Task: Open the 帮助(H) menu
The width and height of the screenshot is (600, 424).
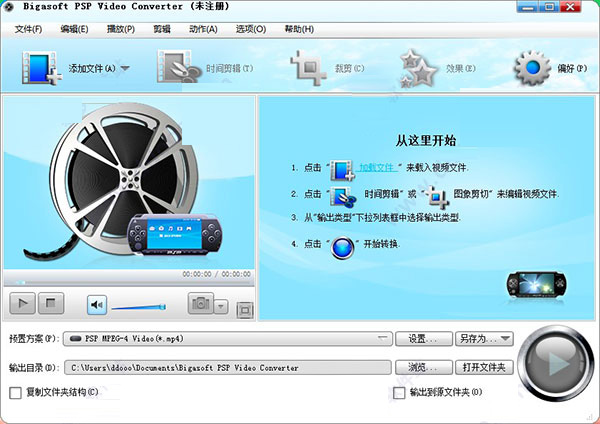Action: coord(299,29)
